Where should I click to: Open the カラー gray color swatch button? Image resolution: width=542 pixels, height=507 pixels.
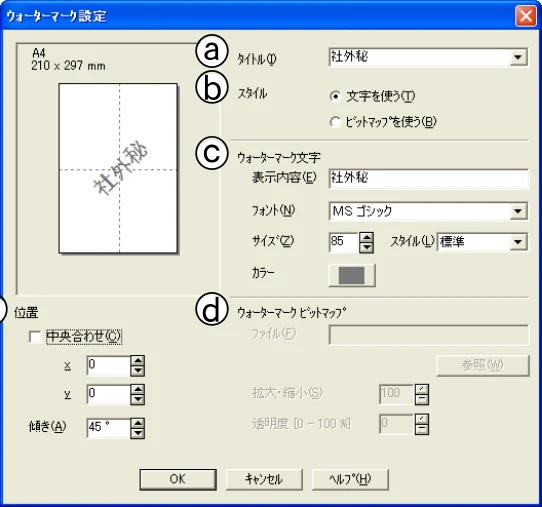click(x=352, y=275)
